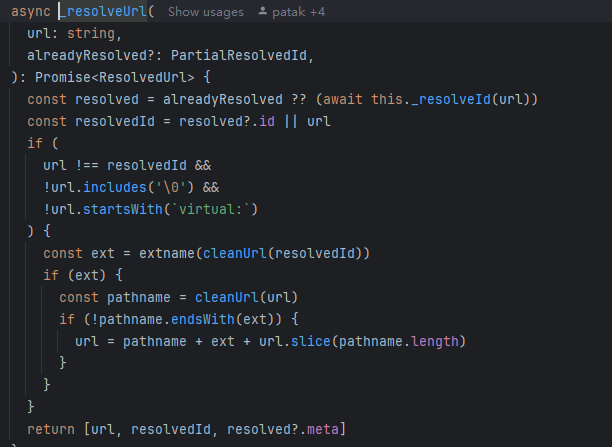Screen dimensions: 612x447
Task: Open the Show usages inlay hint
Action: [205, 12]
